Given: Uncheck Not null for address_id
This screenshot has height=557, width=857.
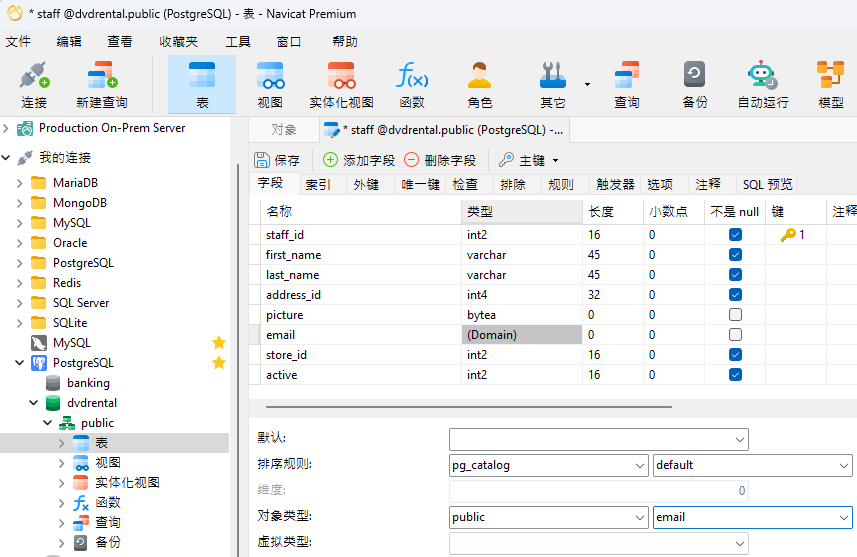Looking at the screenshot, I should click(x=735, y=295).
